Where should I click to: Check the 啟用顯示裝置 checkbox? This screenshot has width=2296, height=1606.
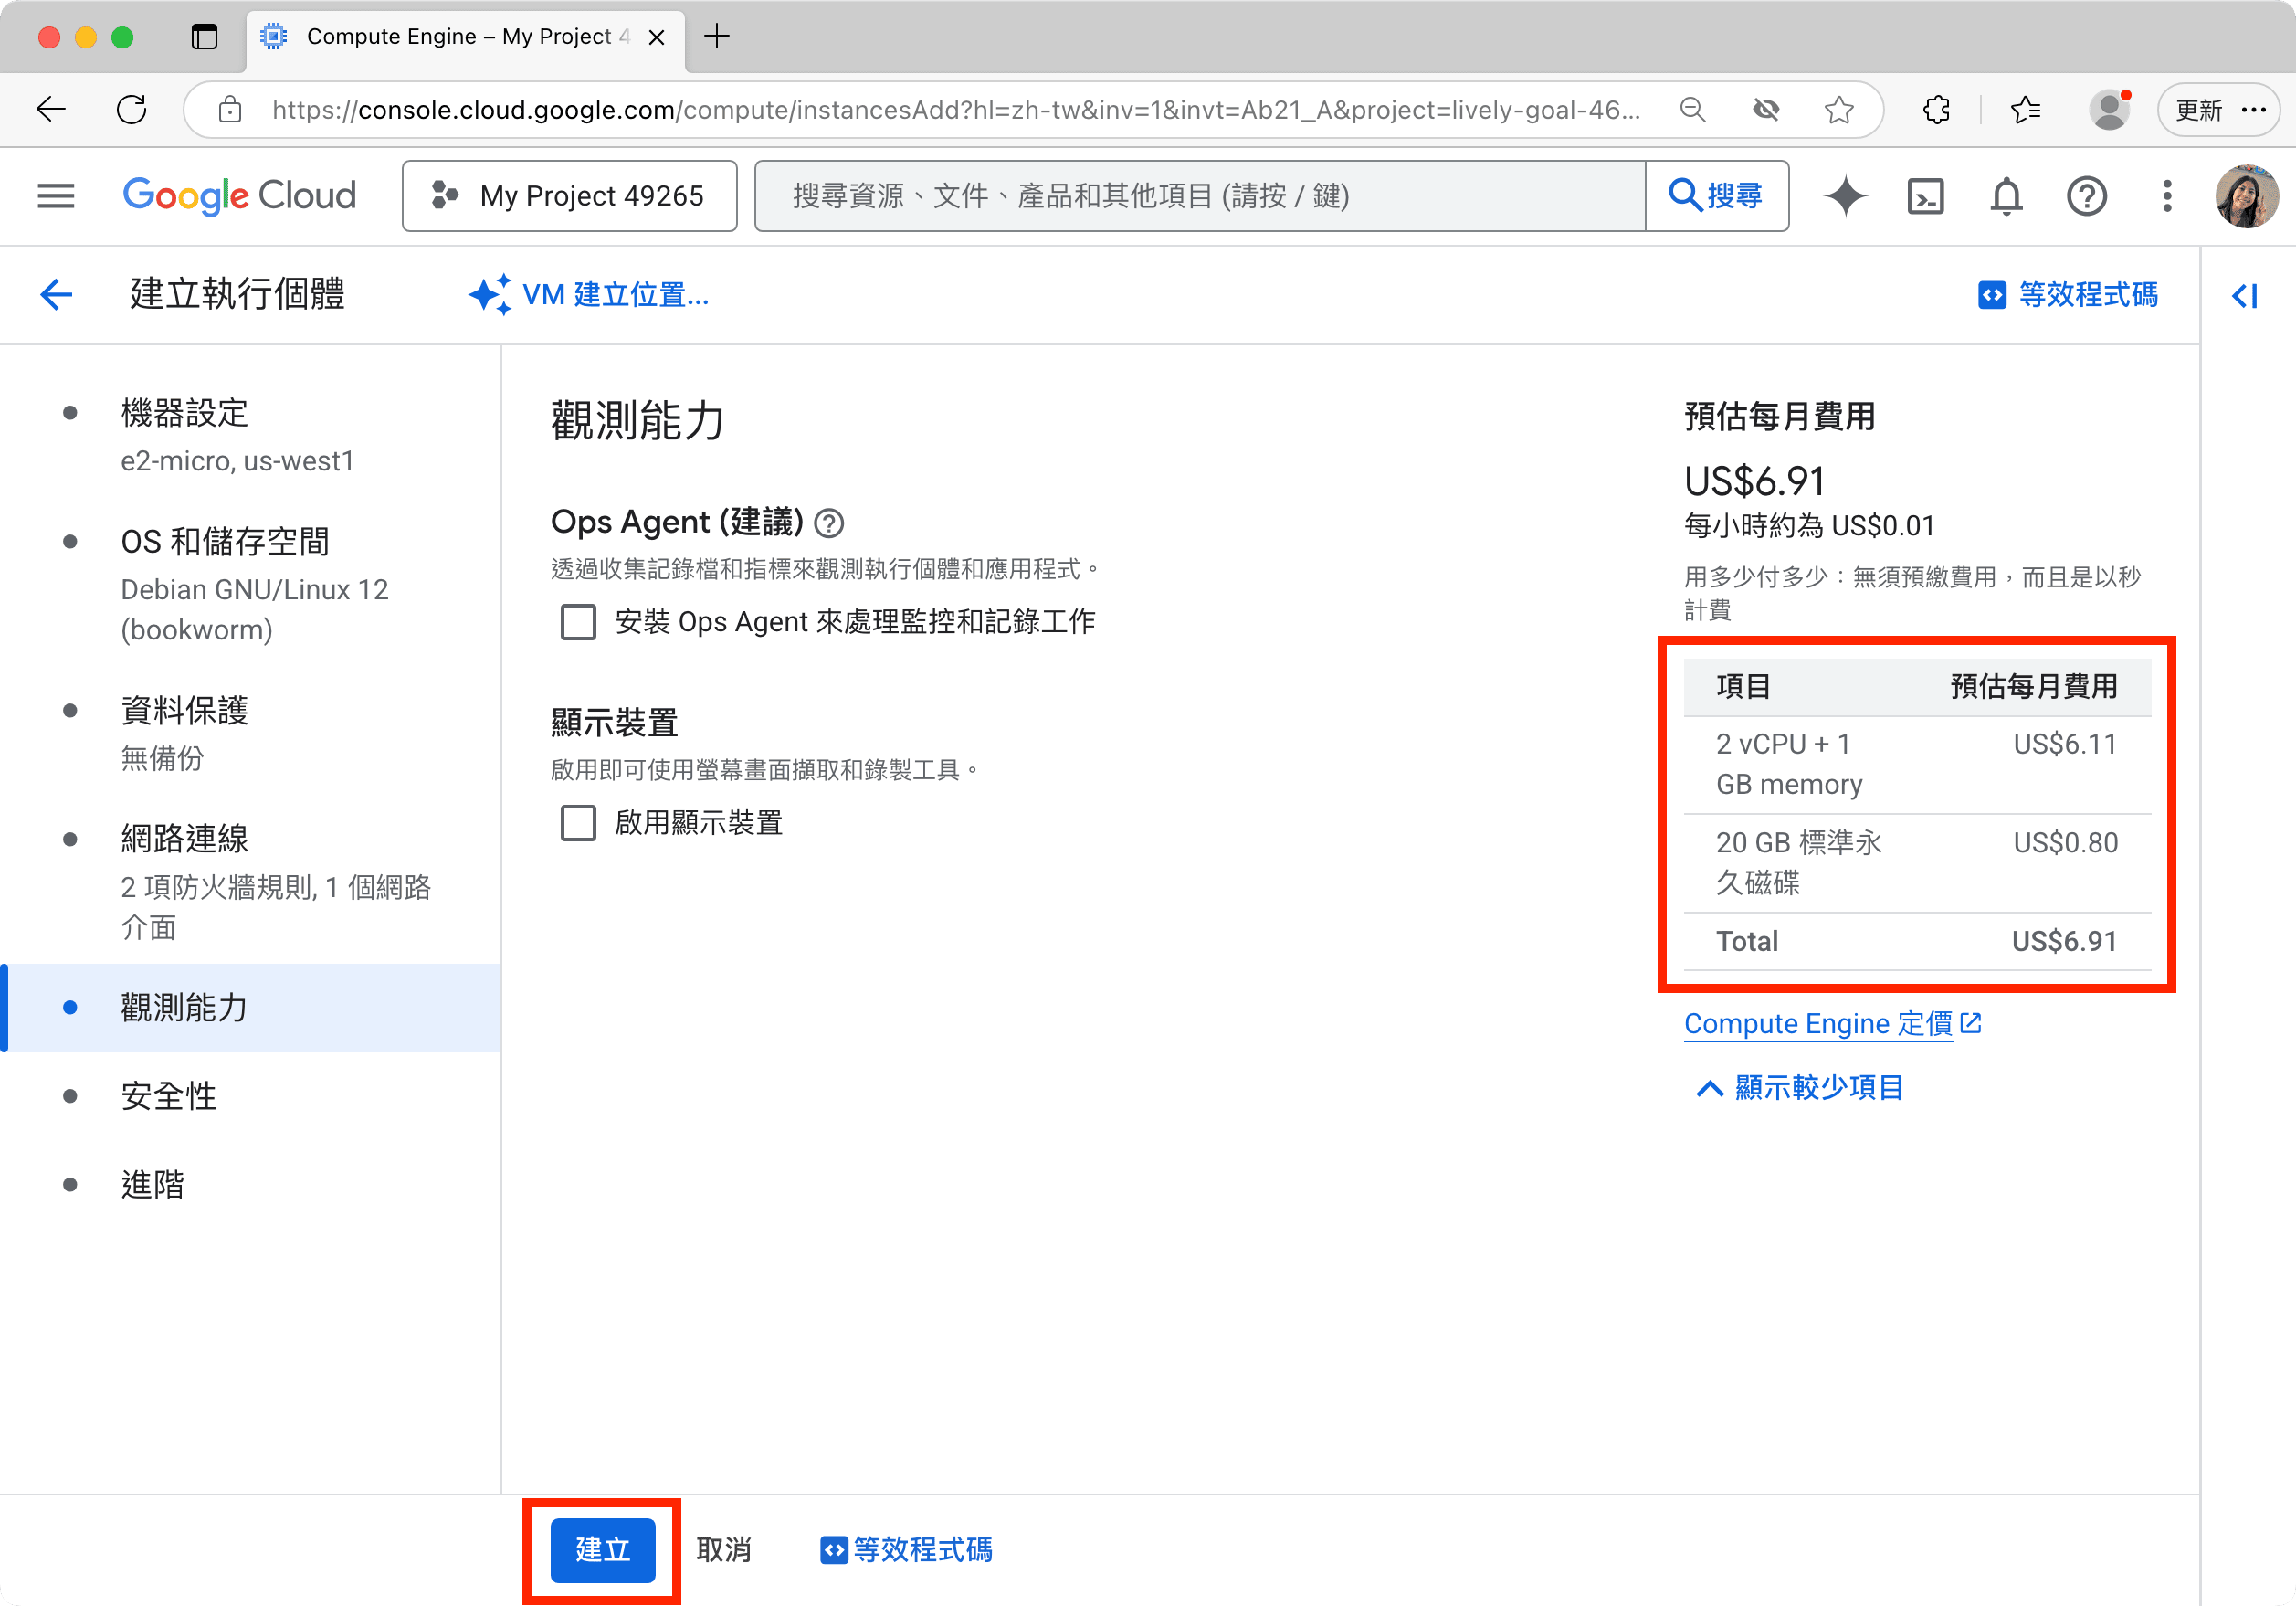pyautogui.click(x=578, y=823)
